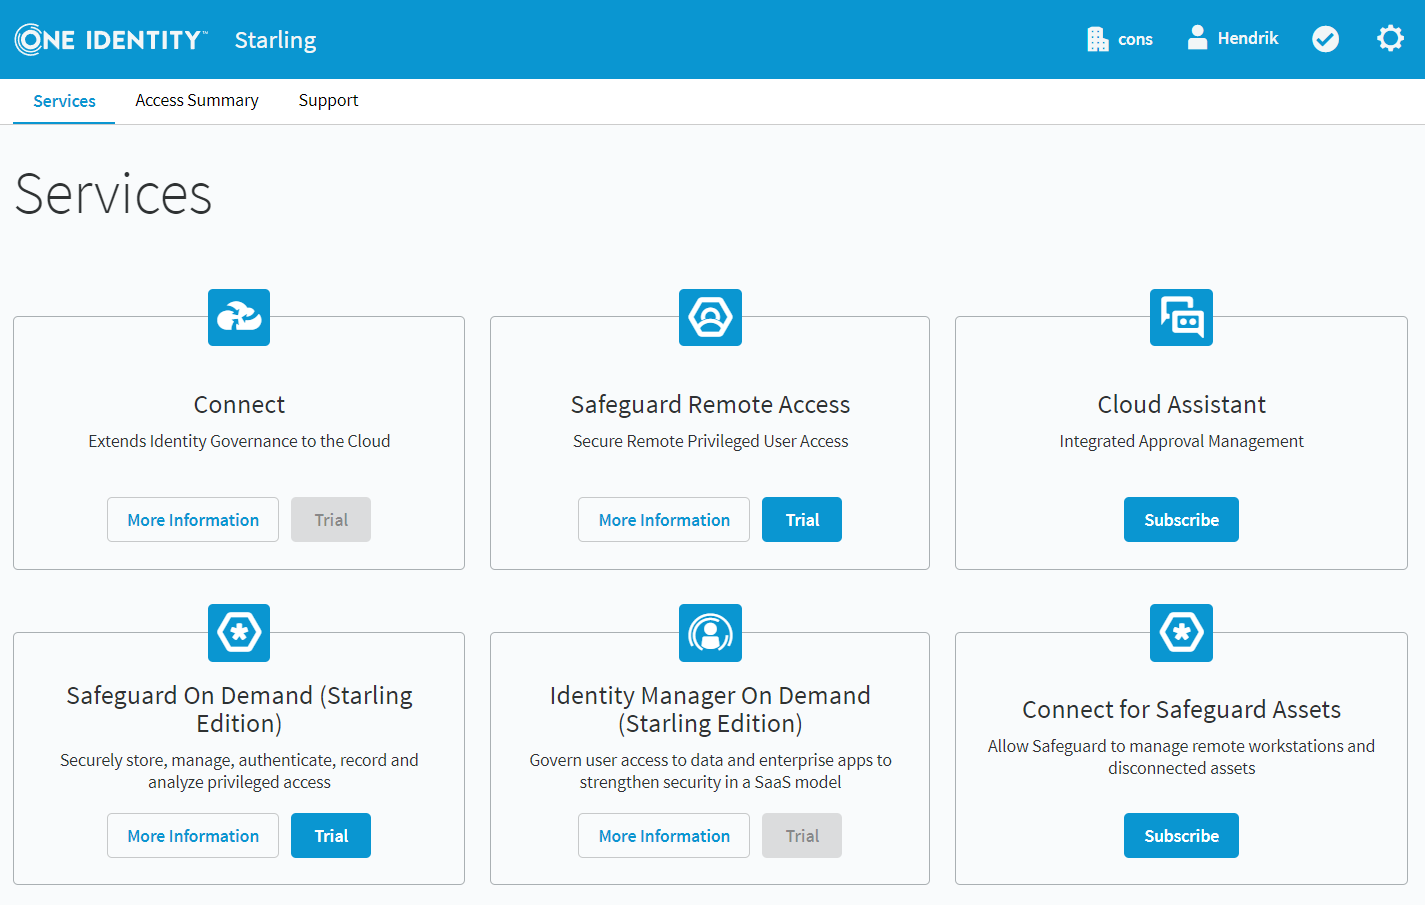The width and height of the screenshot is (1425, 905).
Task: View More Information for Identity Manager On Demand
Action: coord(664,836)
